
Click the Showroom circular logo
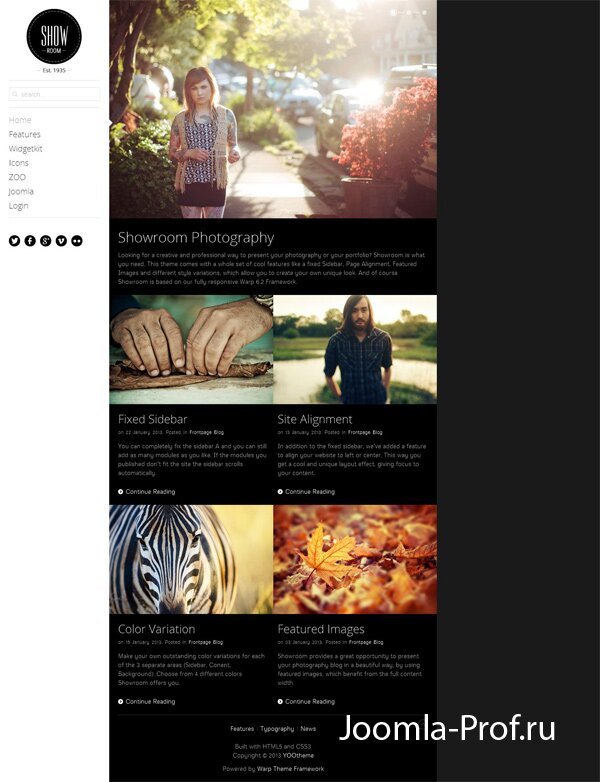click(x=54, y=36)
